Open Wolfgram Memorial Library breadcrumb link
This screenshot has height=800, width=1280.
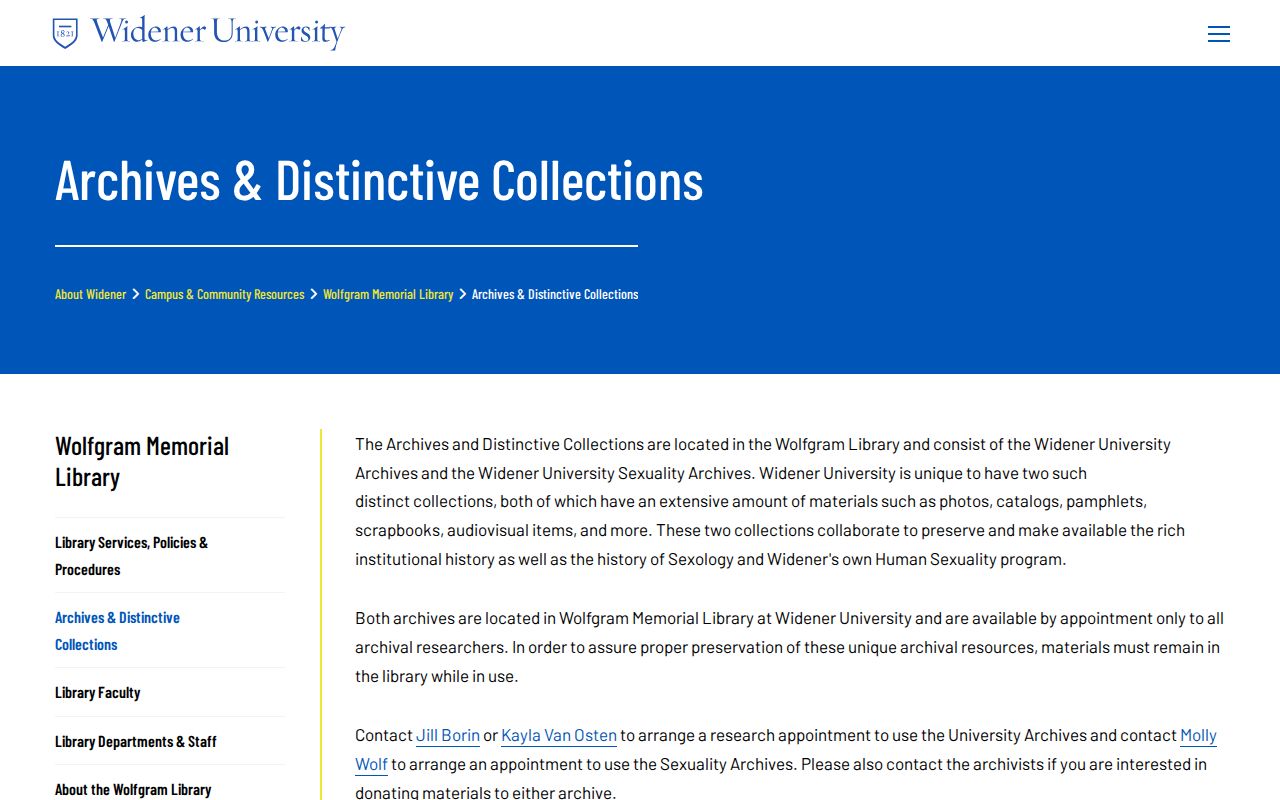(x=388, y=294)
